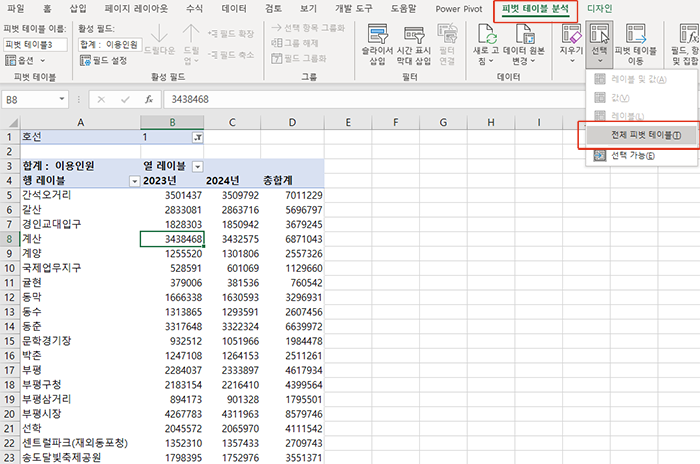This screenshot has height=464, width=700.
Task: Switch to the 페이지 레이아웃 tab
Action: [x=136, y=8]
